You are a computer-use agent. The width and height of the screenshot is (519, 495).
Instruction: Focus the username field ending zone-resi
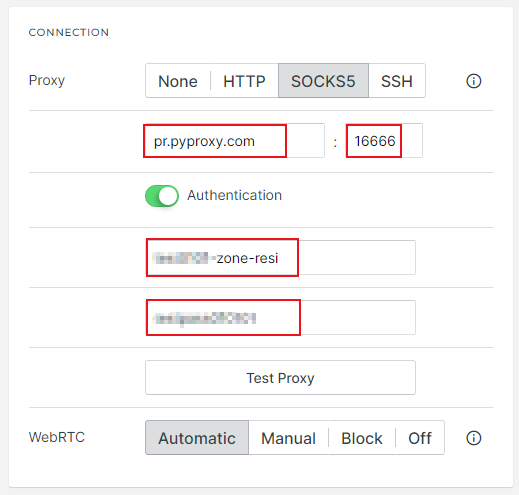[280, 257]
